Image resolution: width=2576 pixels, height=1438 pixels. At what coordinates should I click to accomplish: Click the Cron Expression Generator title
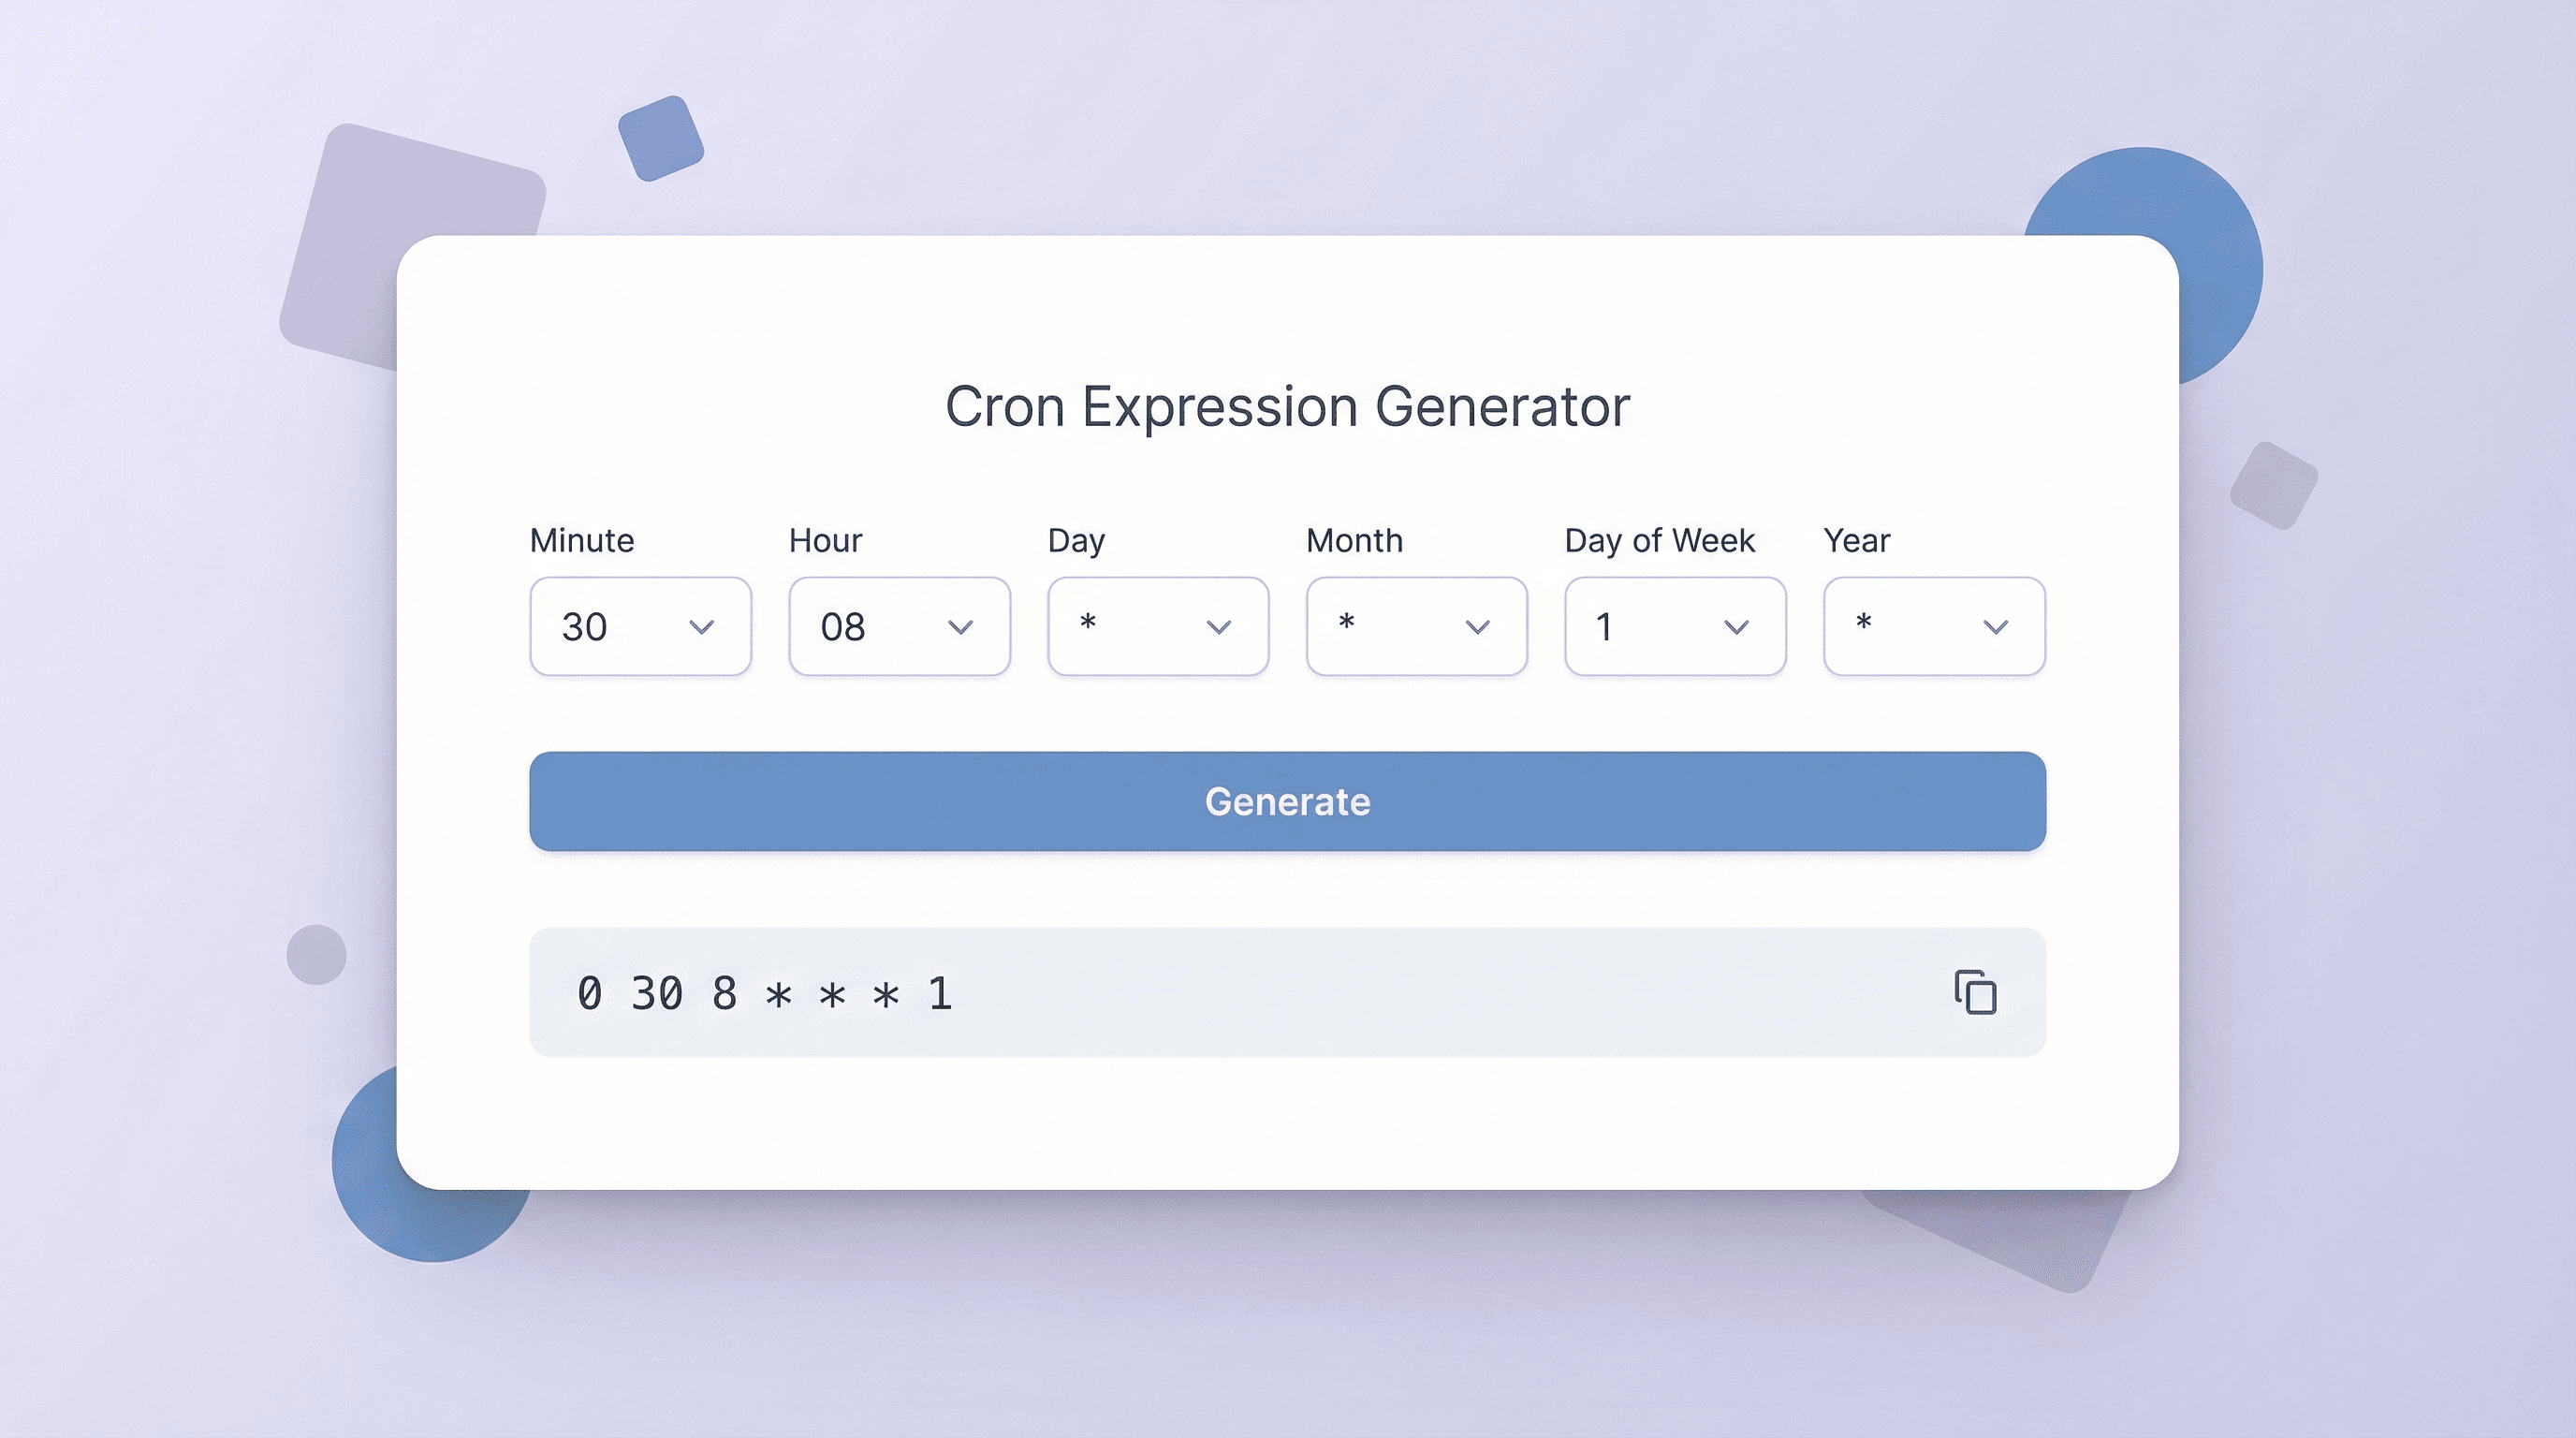click(1287, 407)
